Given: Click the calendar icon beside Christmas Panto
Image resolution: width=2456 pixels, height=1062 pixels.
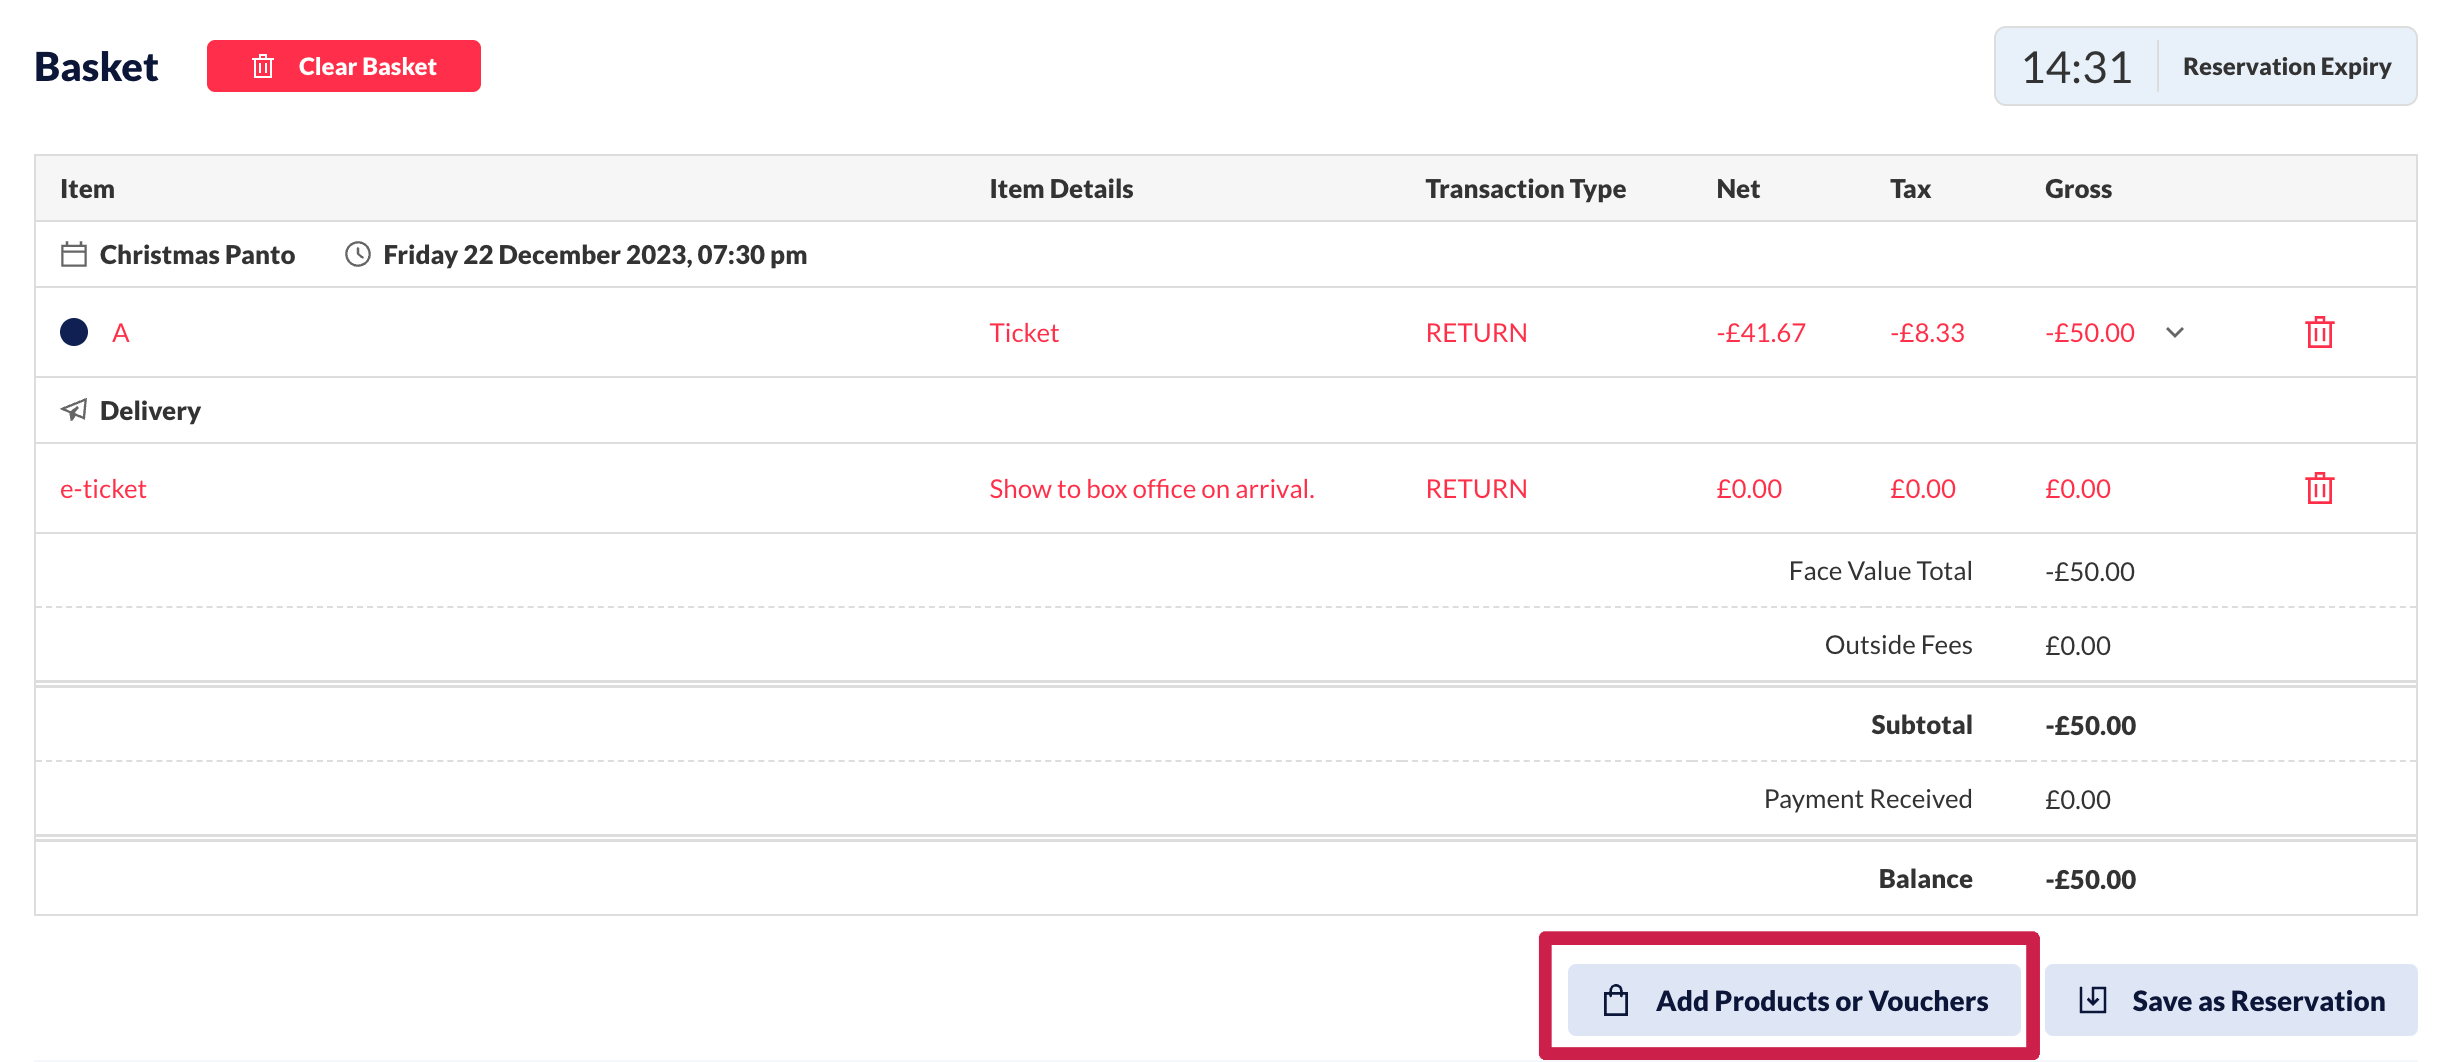Looking at the screenshot, I should 74,254.
